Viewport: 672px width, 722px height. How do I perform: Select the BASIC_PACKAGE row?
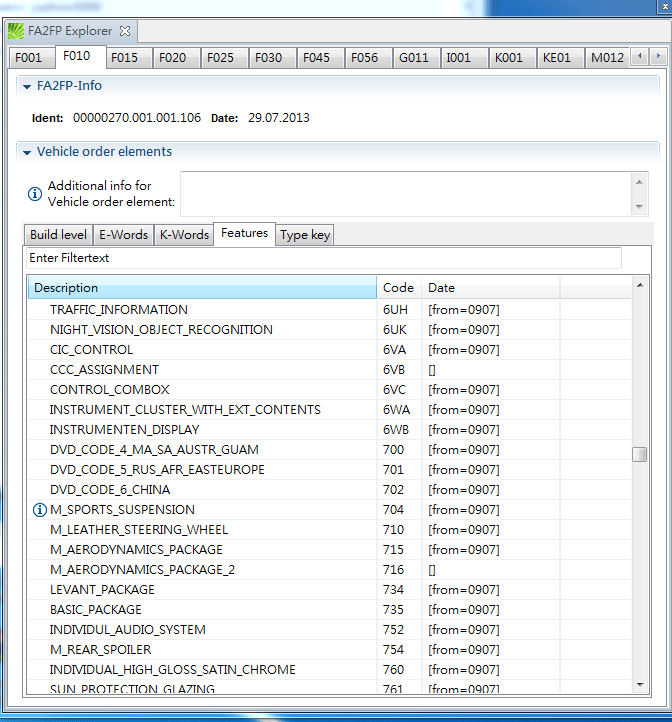(x=329, y=610)
